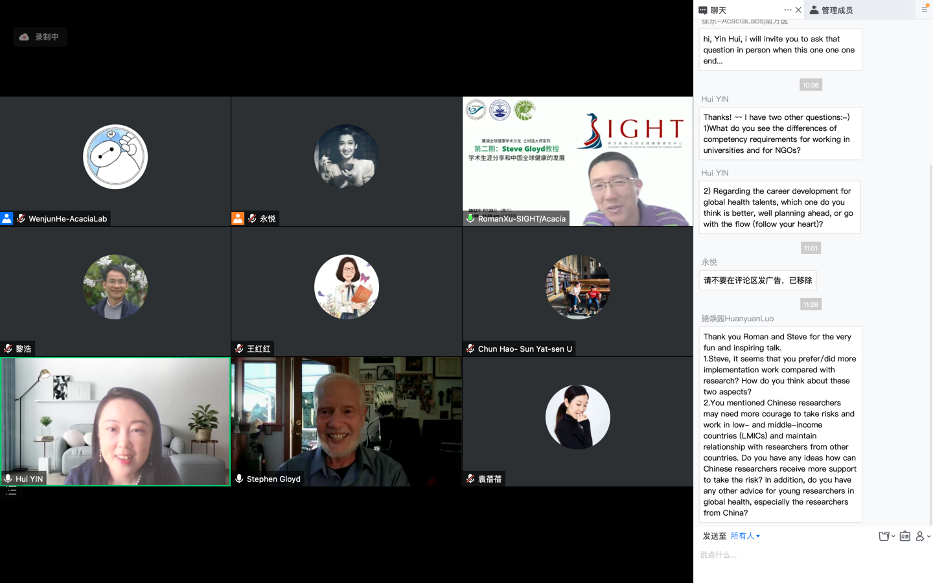This screenshot has height=584, width=934.
Task: Click the orange co-host icon beside 永悦
Action: tap(238, 218)
